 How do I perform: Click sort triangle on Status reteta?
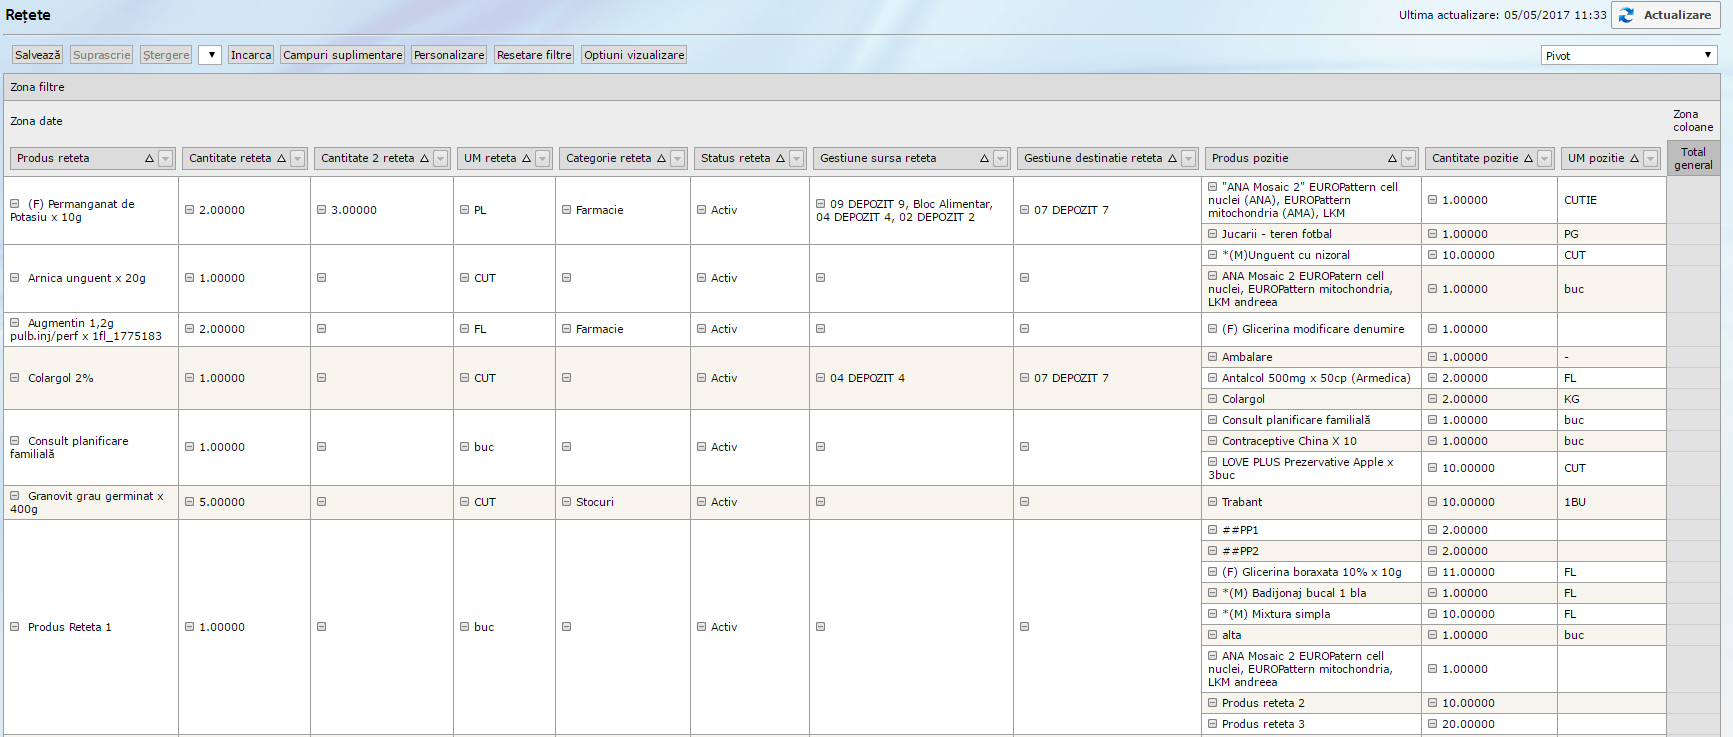(x=780, y=159)
